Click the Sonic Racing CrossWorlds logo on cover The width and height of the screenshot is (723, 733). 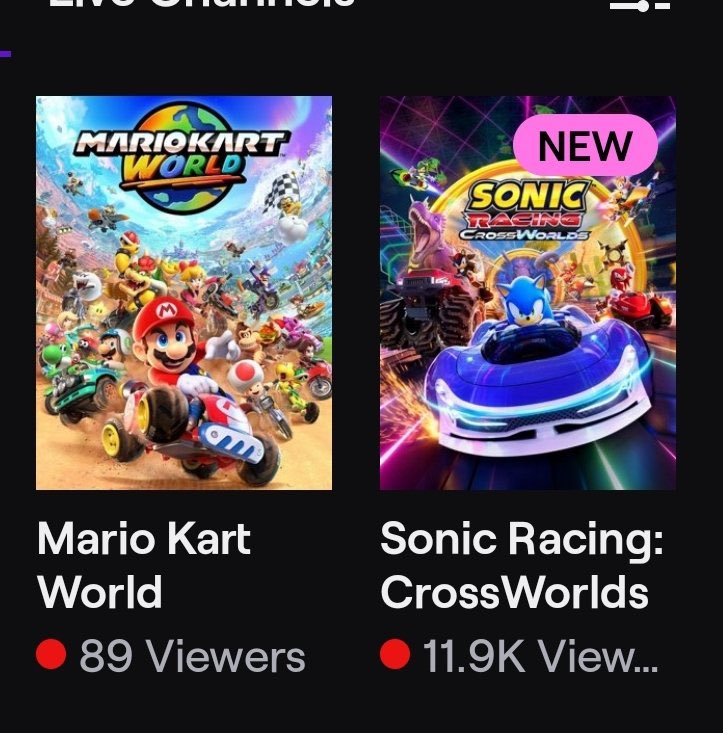tap(524, 211)
